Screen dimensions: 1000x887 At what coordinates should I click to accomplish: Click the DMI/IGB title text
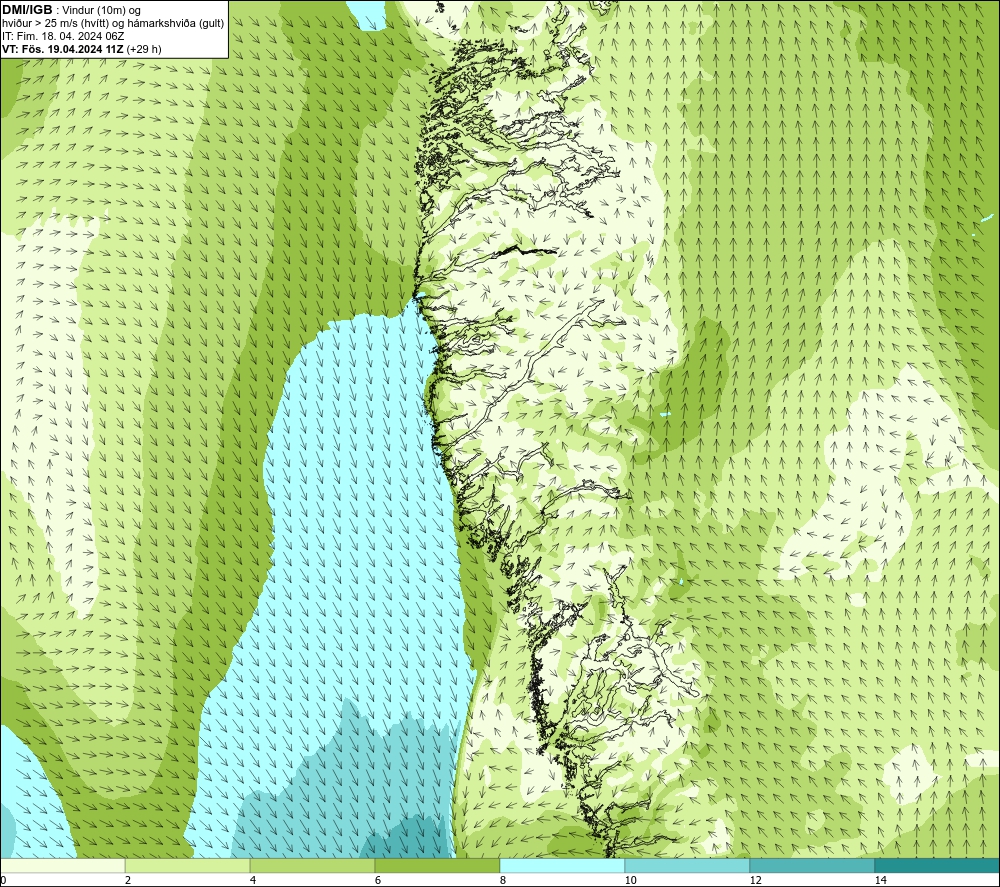27,10
